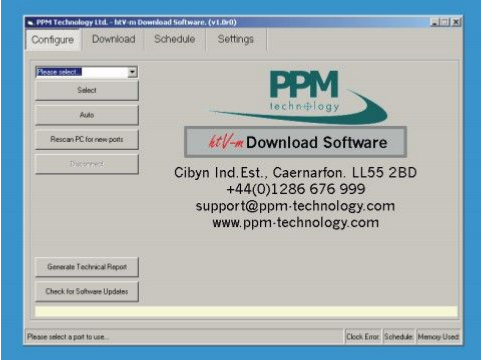The image size is (481, 361).
Task: Switch to the Download tab
Action: pos(113,39)
